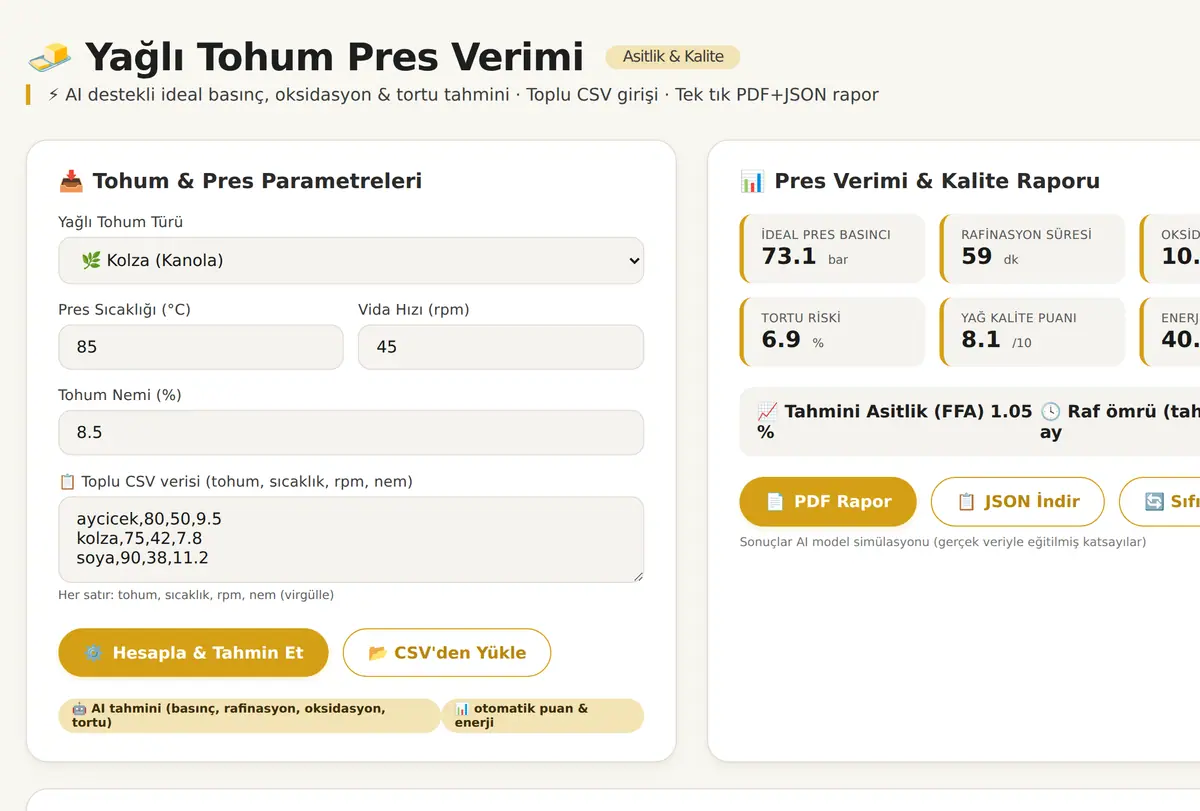The height and width of the screenshot is (811, 1200).
Task: Click Hesapla & Tahmin Et button
Action: coord(193,653)
